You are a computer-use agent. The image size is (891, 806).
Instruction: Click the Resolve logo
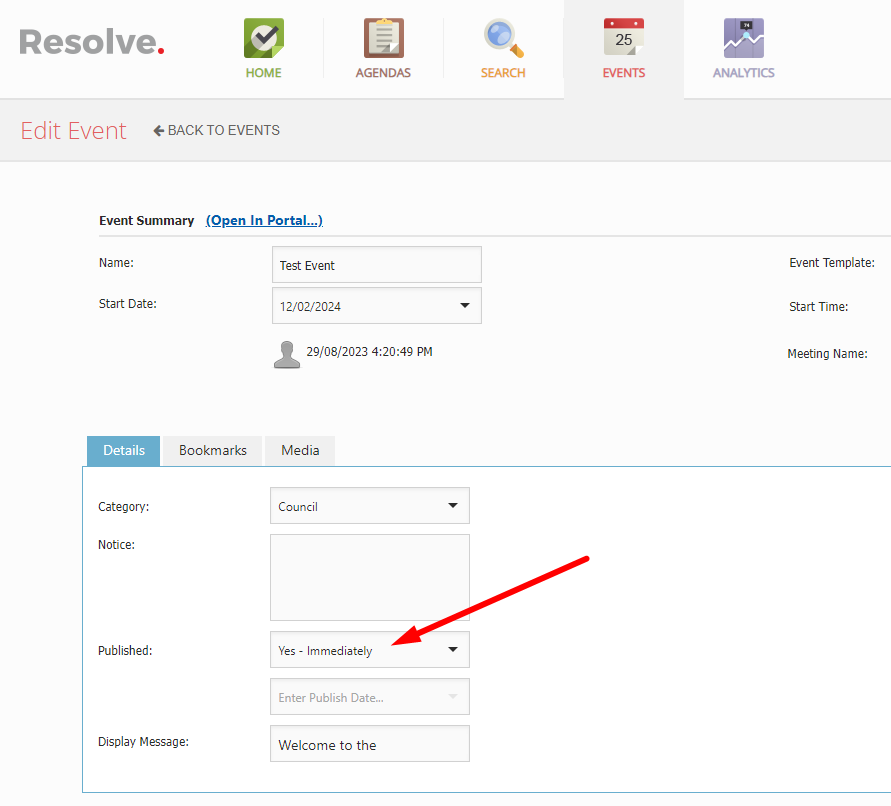point(91,41)
